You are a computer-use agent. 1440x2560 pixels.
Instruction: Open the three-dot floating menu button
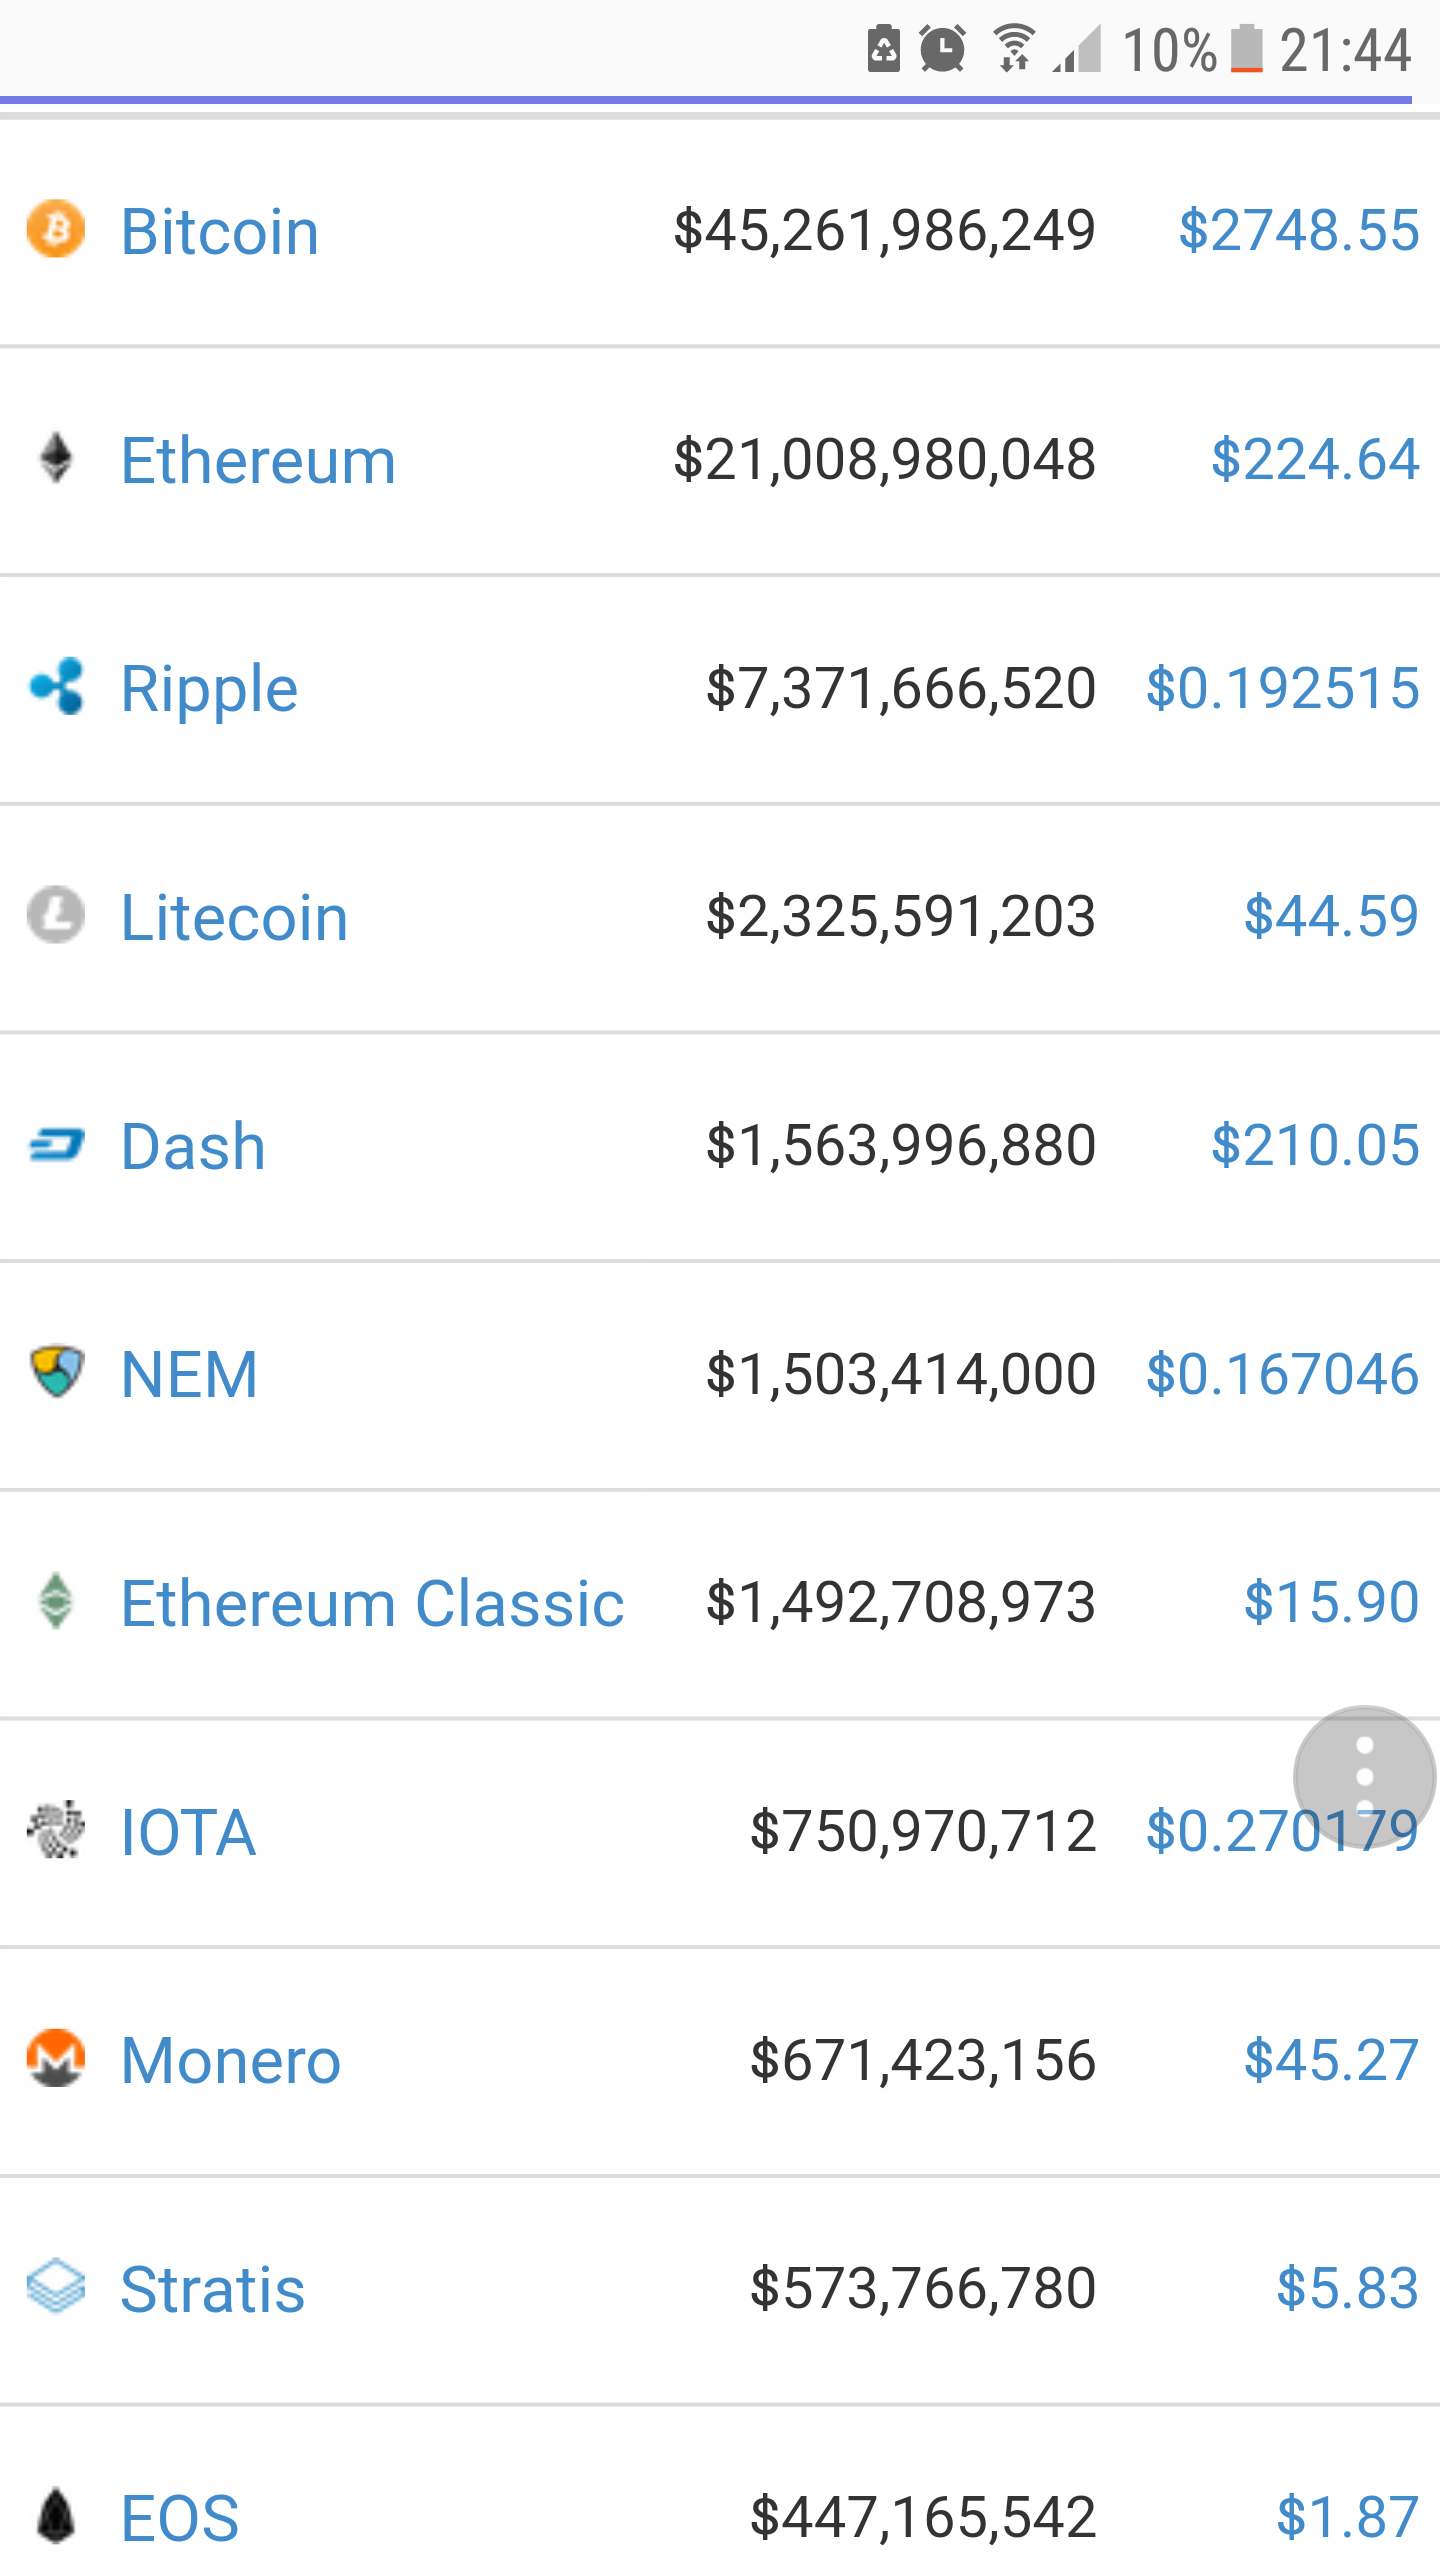coord(1364,1777)
